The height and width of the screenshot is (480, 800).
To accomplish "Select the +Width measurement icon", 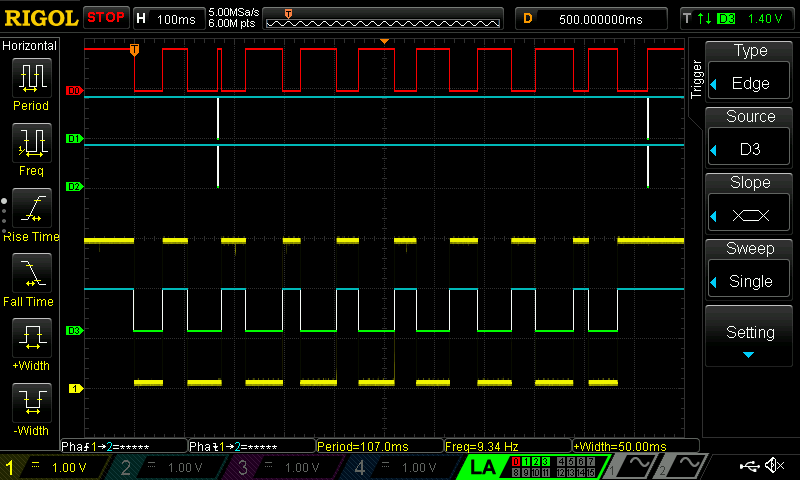I will (32, 338).
